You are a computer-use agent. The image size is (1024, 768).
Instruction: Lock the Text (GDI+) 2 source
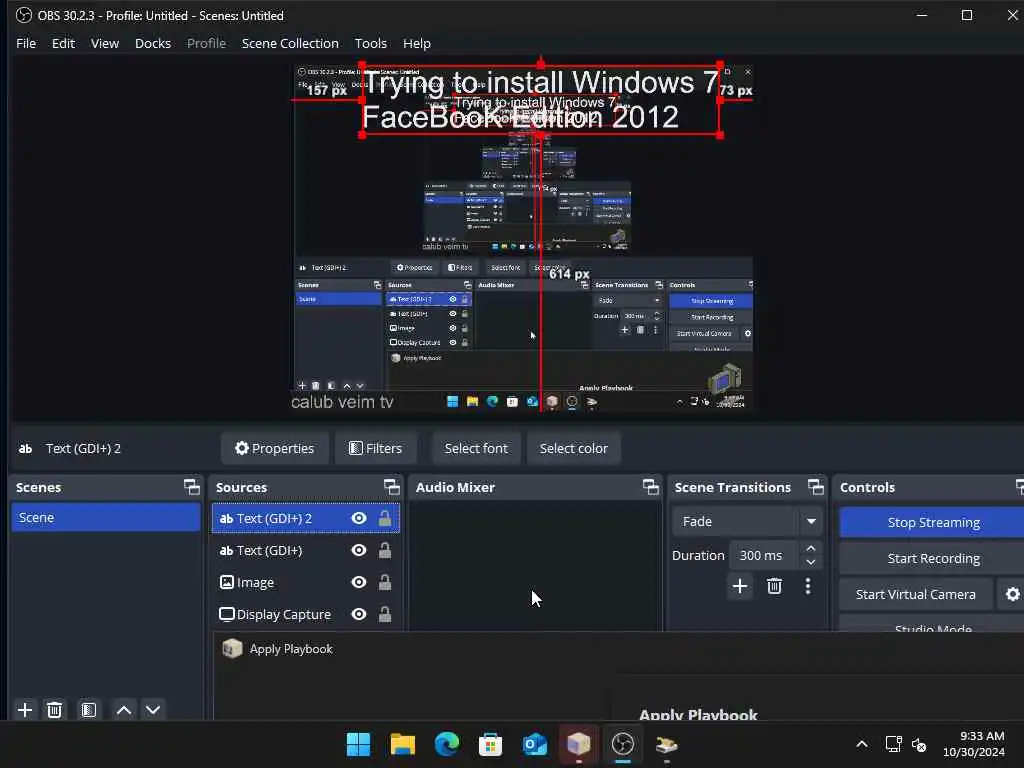pyautogui.click(x=385, y=519)
